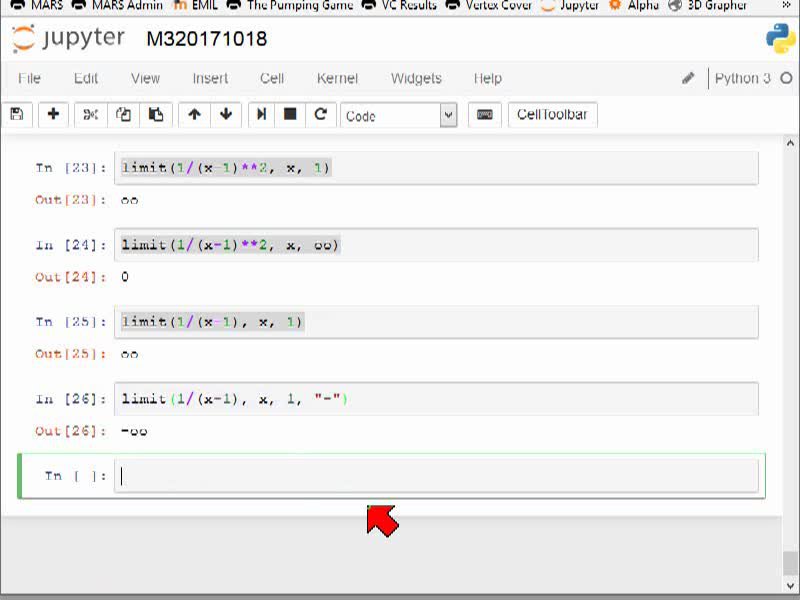Open the command palette keyboard icon

click(x=484, y=115)
